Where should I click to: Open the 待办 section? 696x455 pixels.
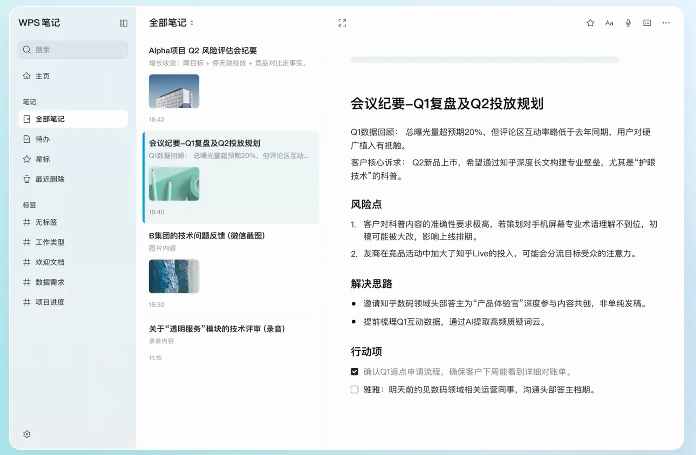tap(73, 139)
